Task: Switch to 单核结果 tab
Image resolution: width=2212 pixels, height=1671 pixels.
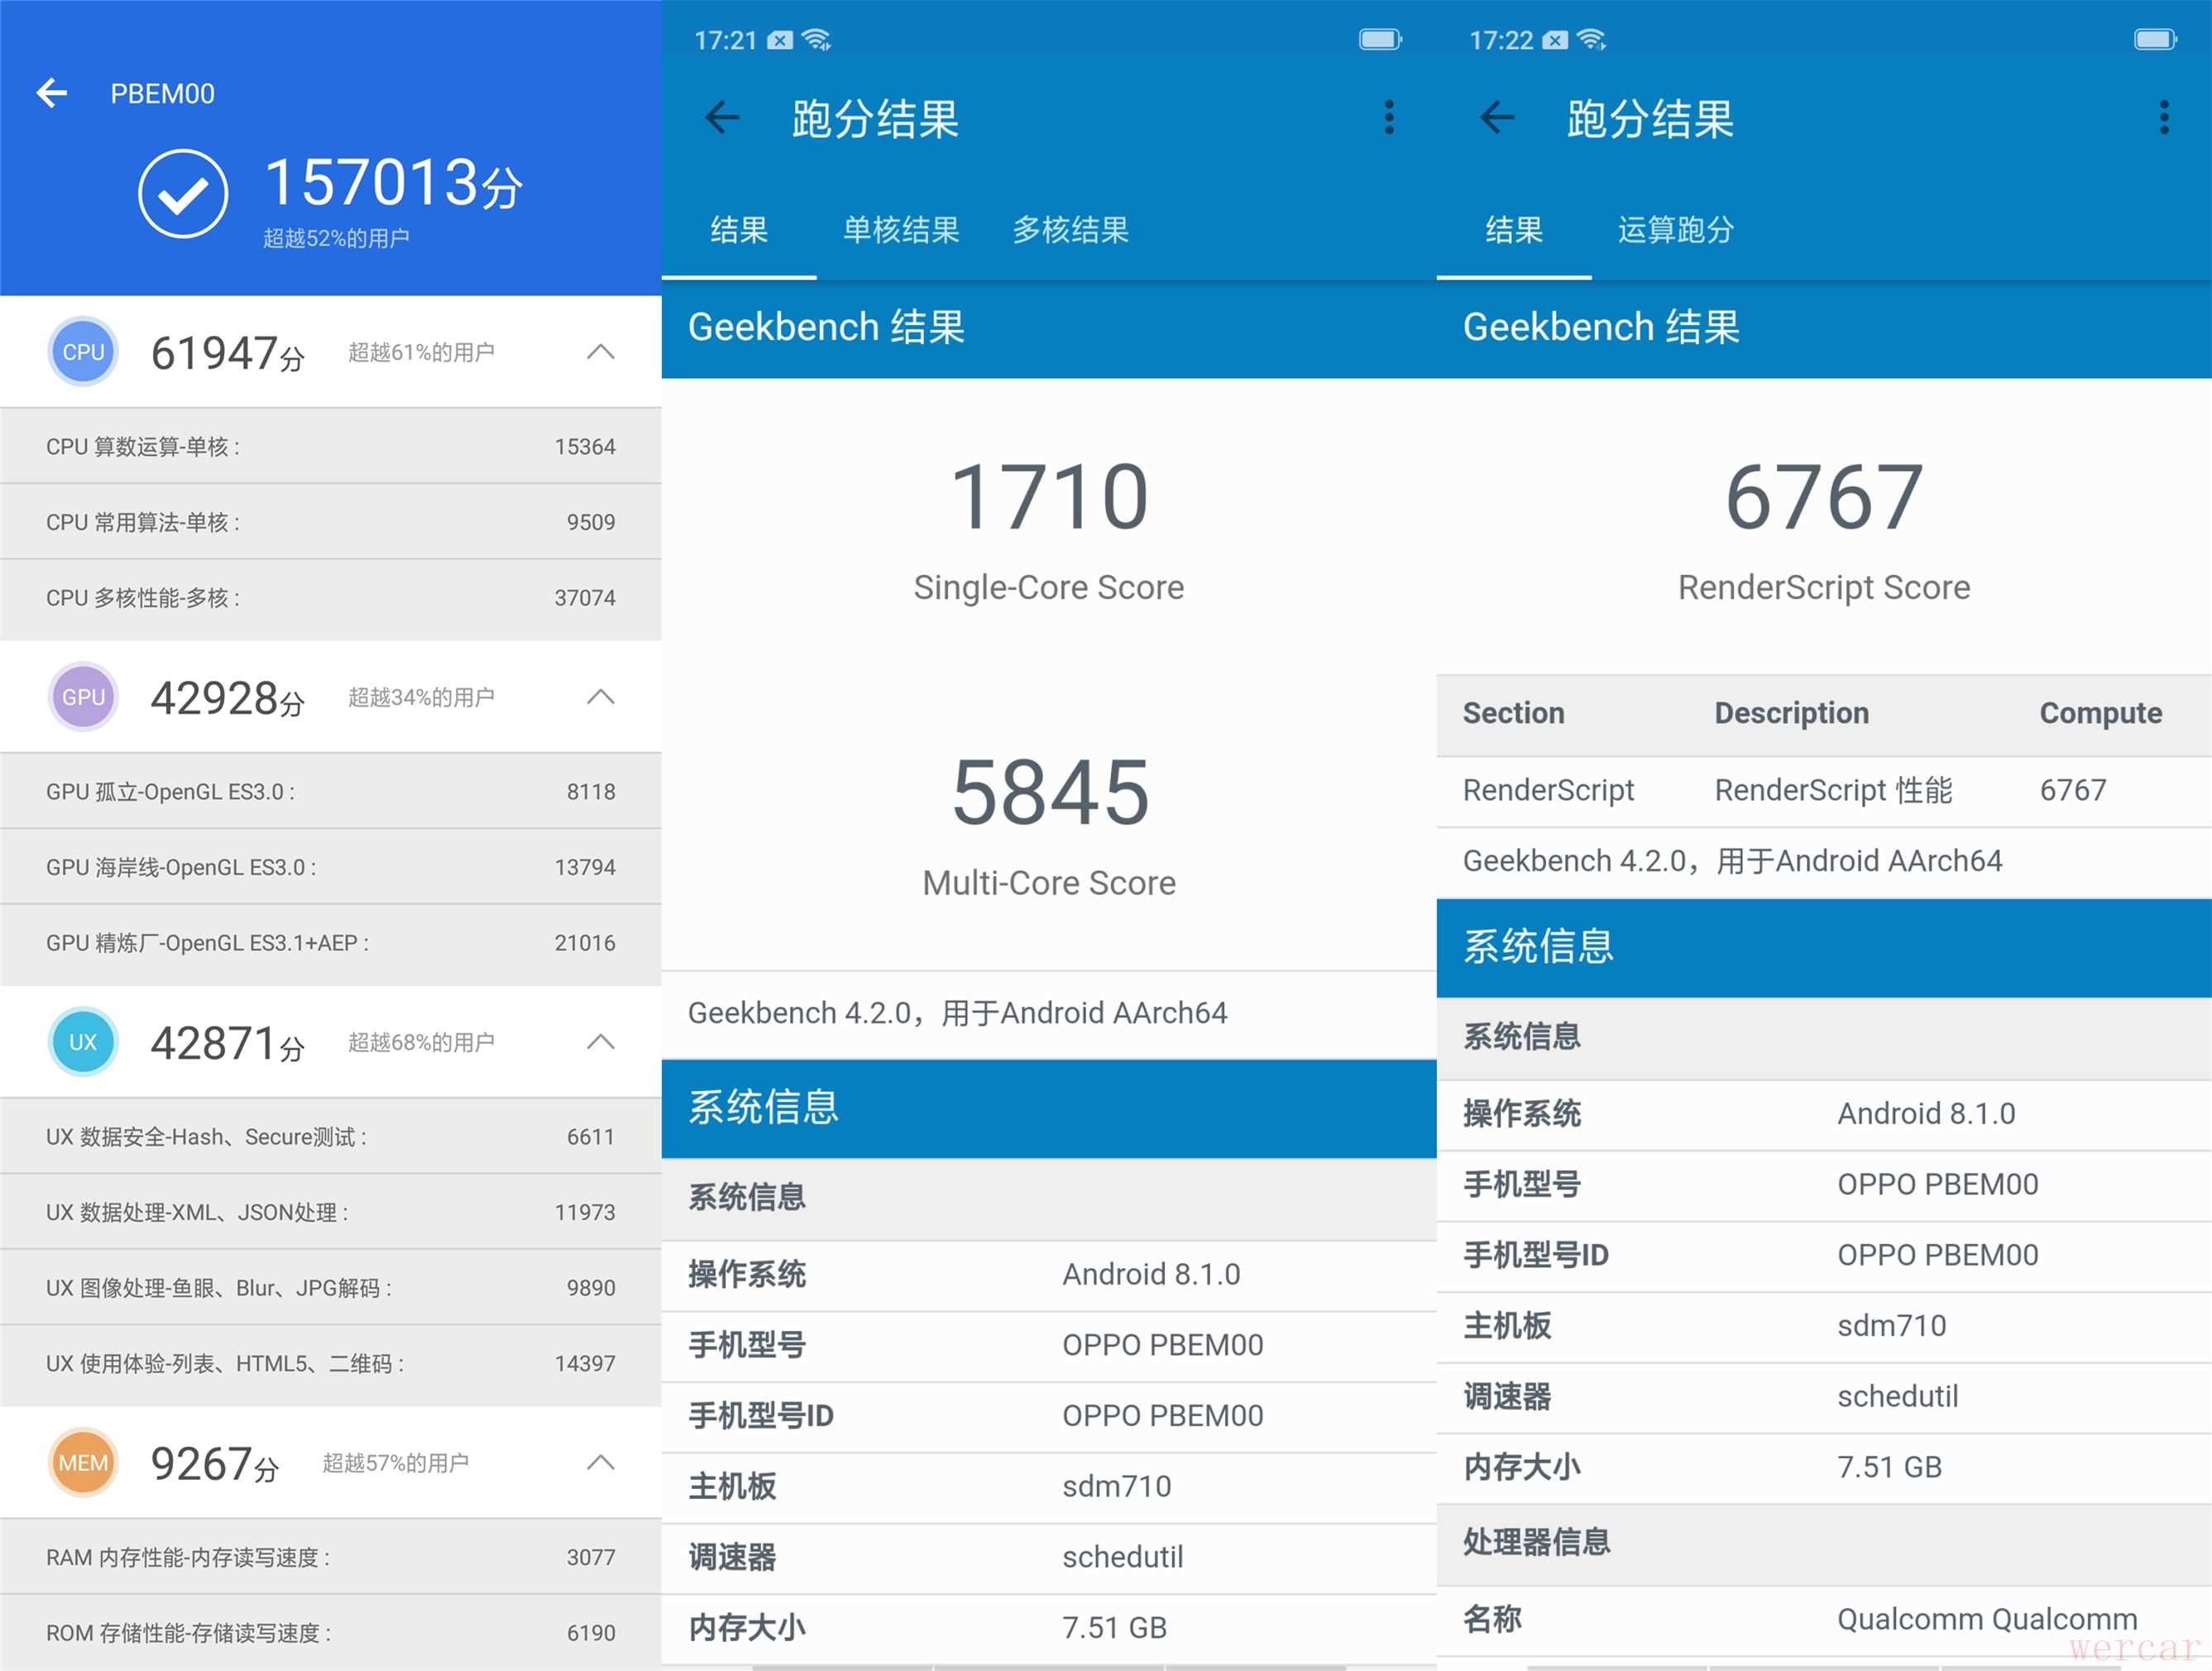Action: pyautogui.click(x=901, y=230)
